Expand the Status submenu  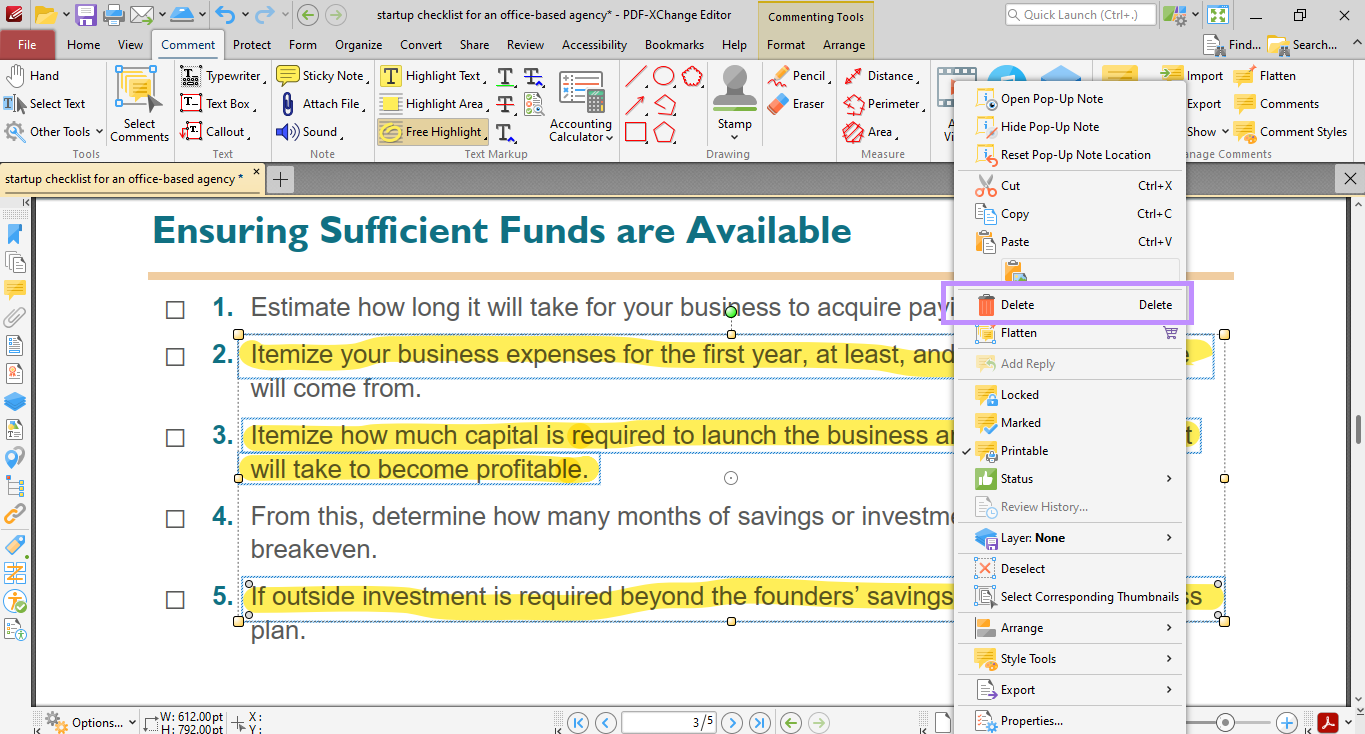coord(1016,478)
